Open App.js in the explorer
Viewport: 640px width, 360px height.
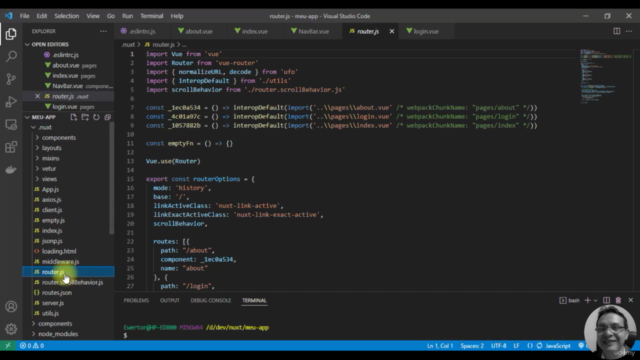click(x=50, y=189)
